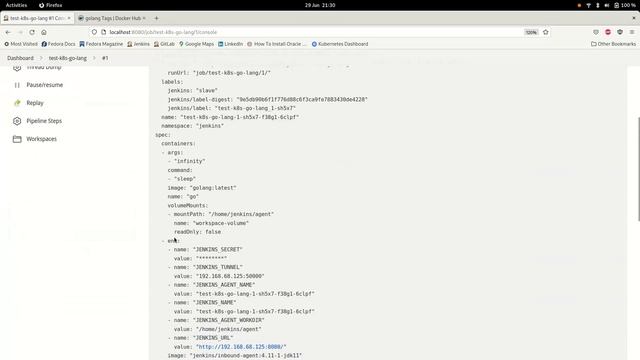
Task: Open Workspaces folder icon in sidebar
Action: point(17,139)
